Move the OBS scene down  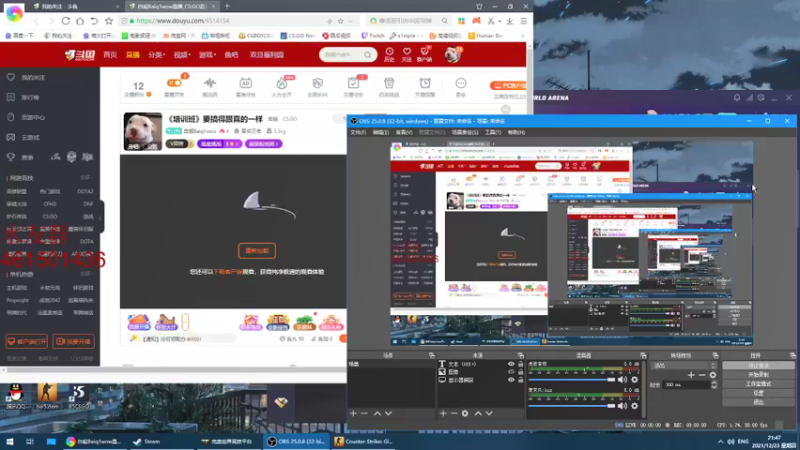[388, 413]
